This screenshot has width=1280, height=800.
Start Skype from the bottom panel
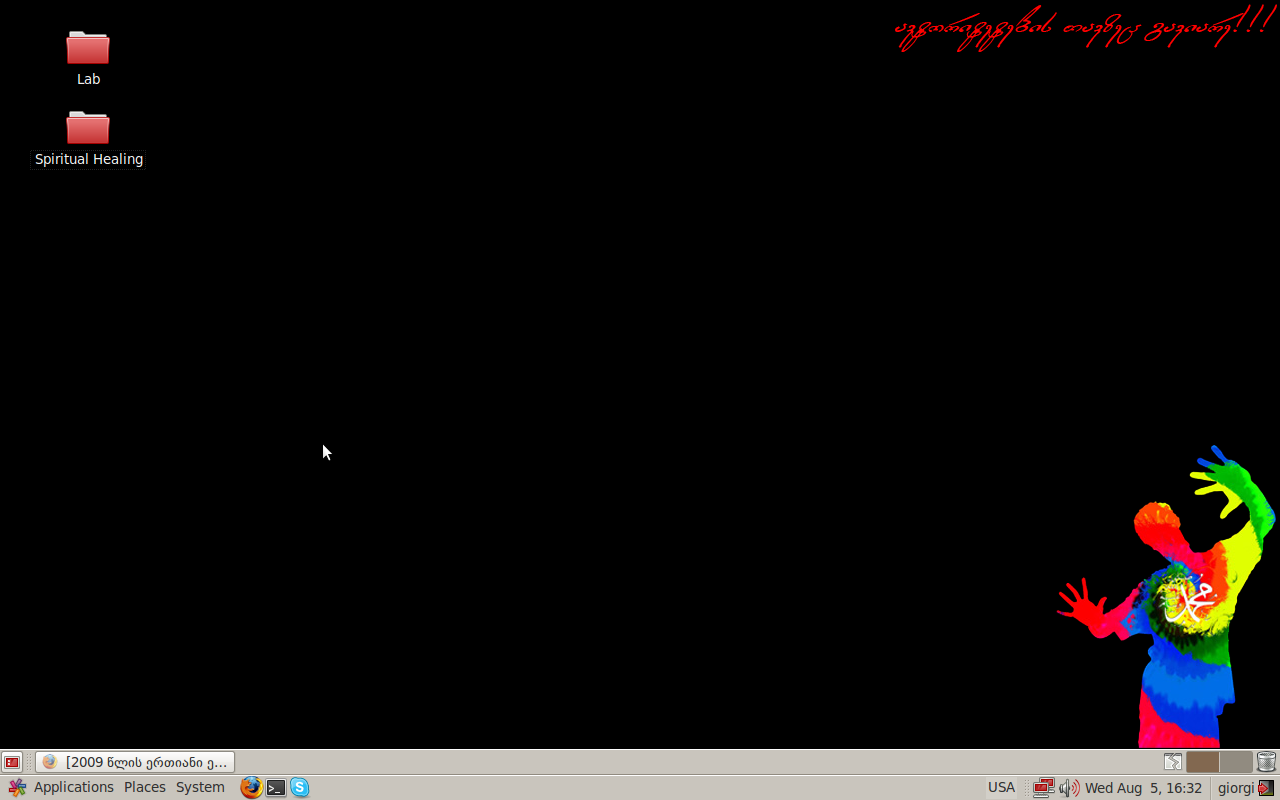[x=299, y=787]
